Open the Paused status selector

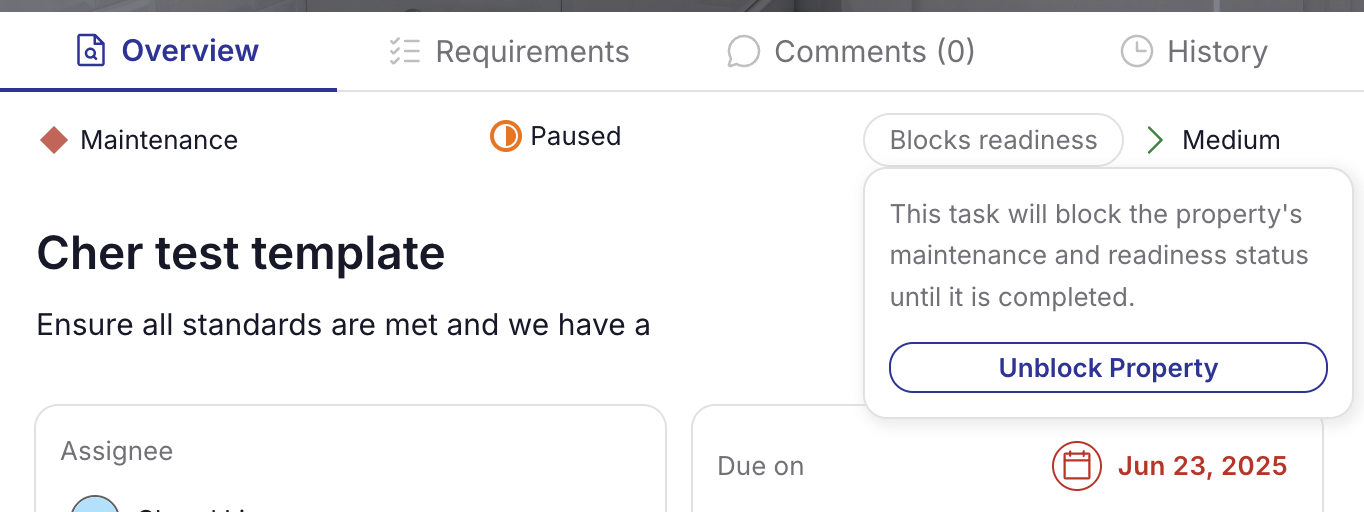(x=575, y=136)
